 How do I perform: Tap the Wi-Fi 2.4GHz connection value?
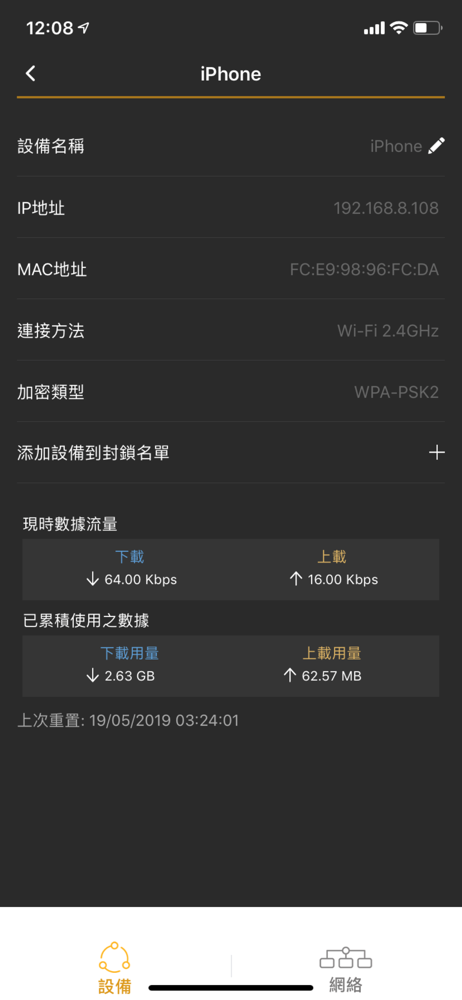point(388,331)
